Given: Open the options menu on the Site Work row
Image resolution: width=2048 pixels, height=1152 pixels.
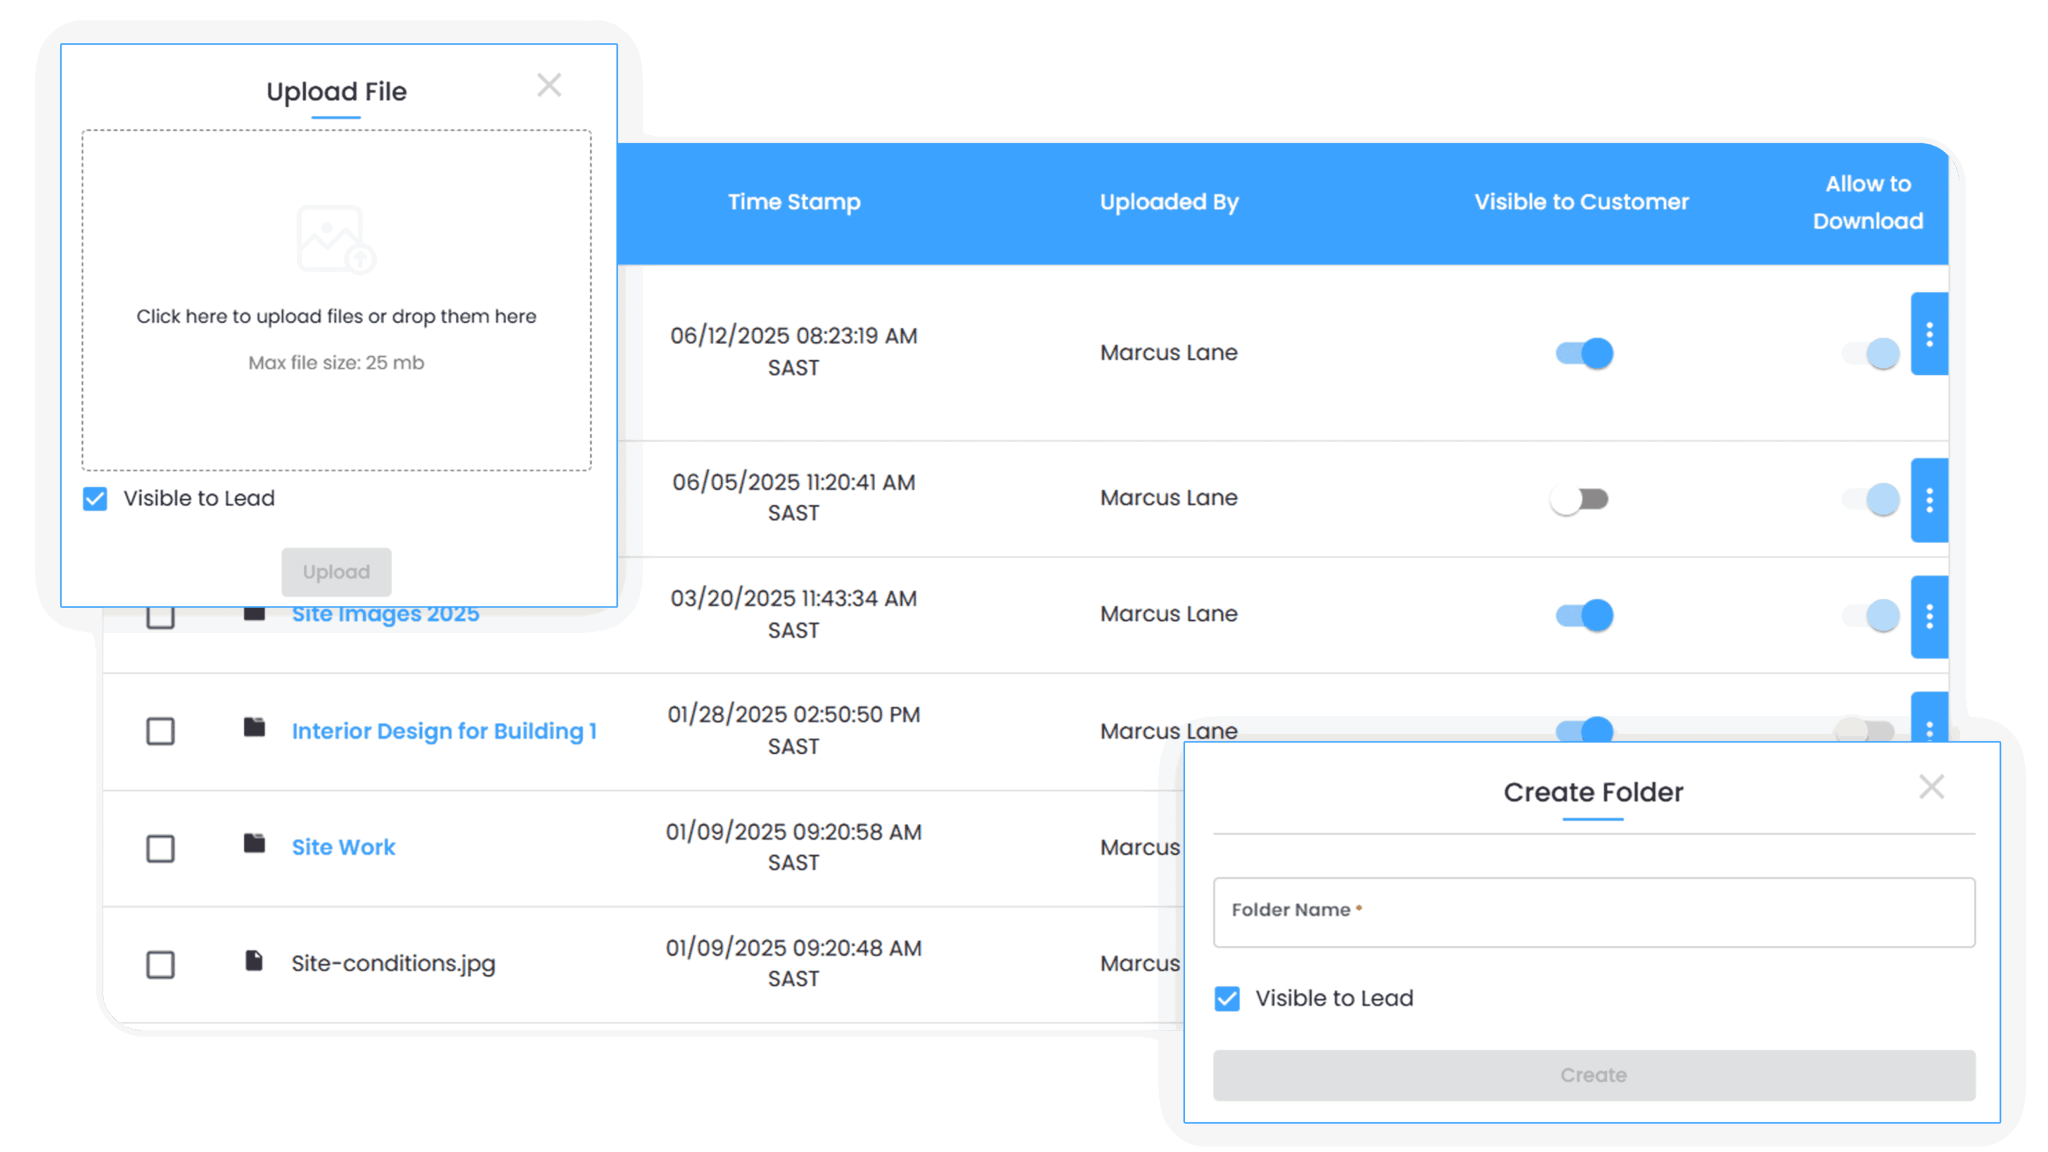Looking at the screenshot, I should (1929, 847).
